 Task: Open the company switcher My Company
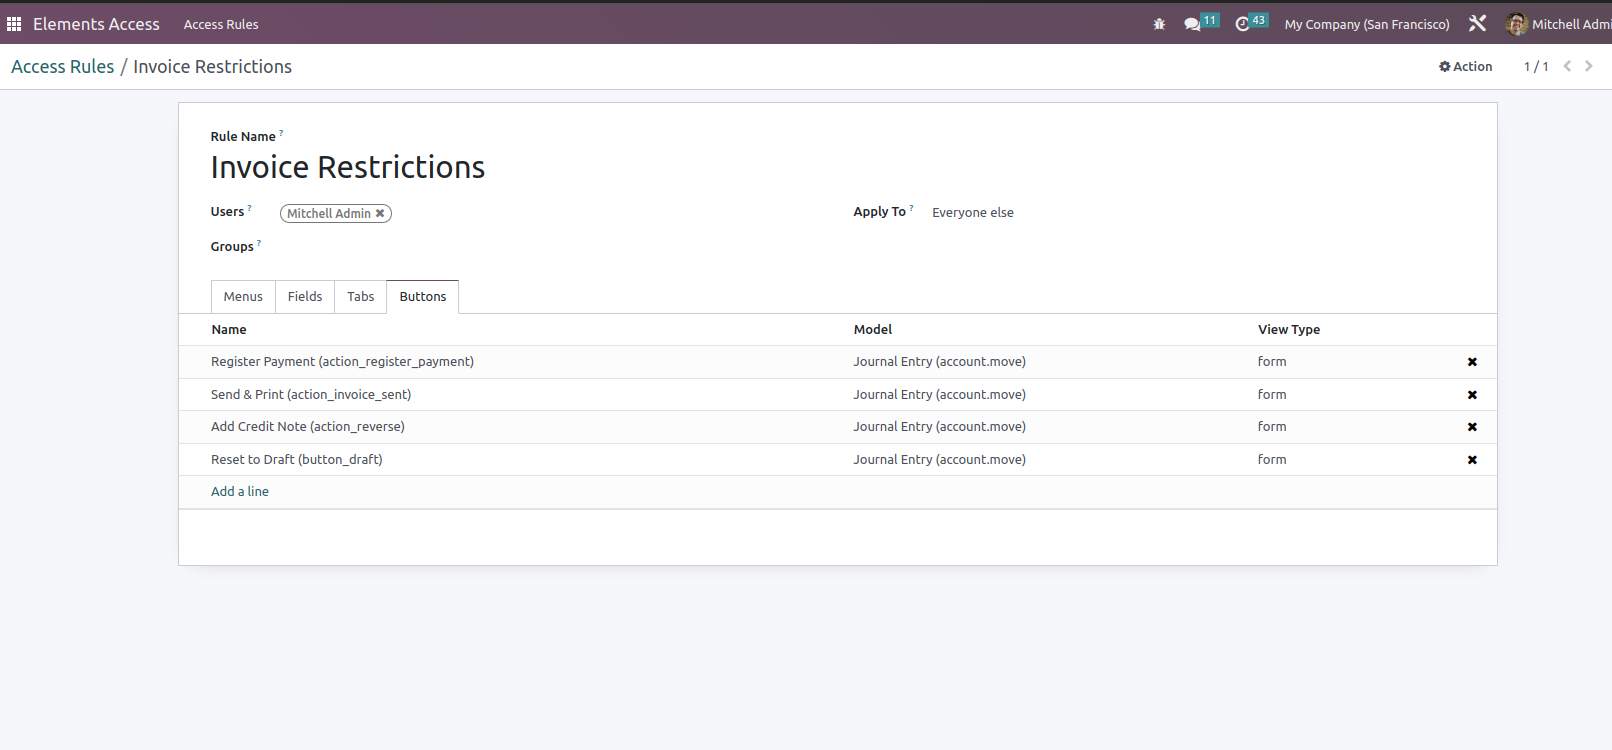point(1366,24)
